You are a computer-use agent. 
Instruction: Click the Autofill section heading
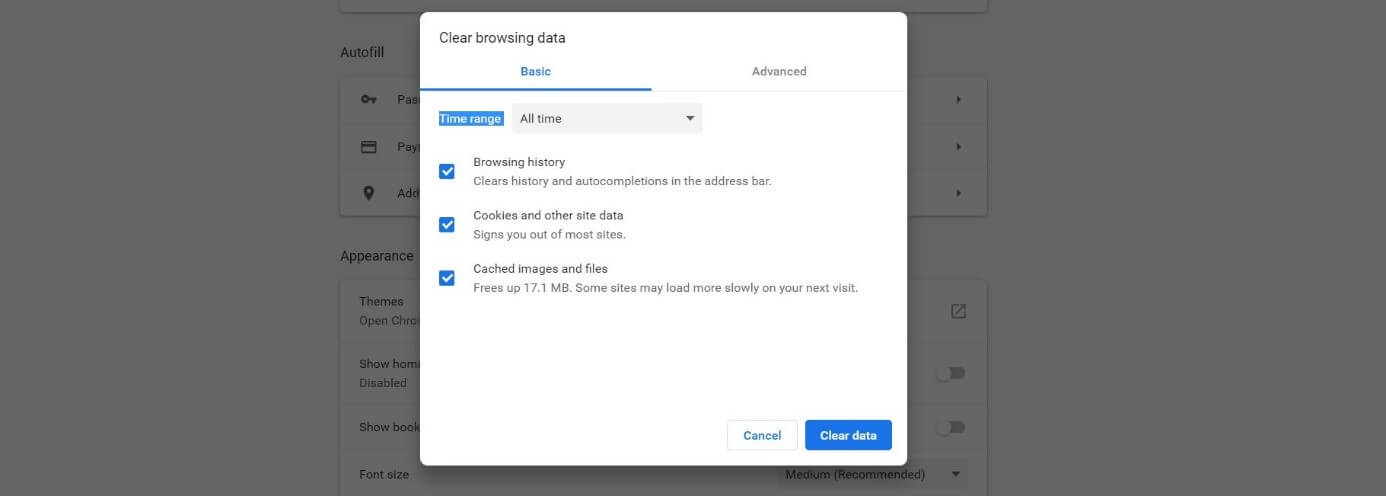click(x=362, y=52)
